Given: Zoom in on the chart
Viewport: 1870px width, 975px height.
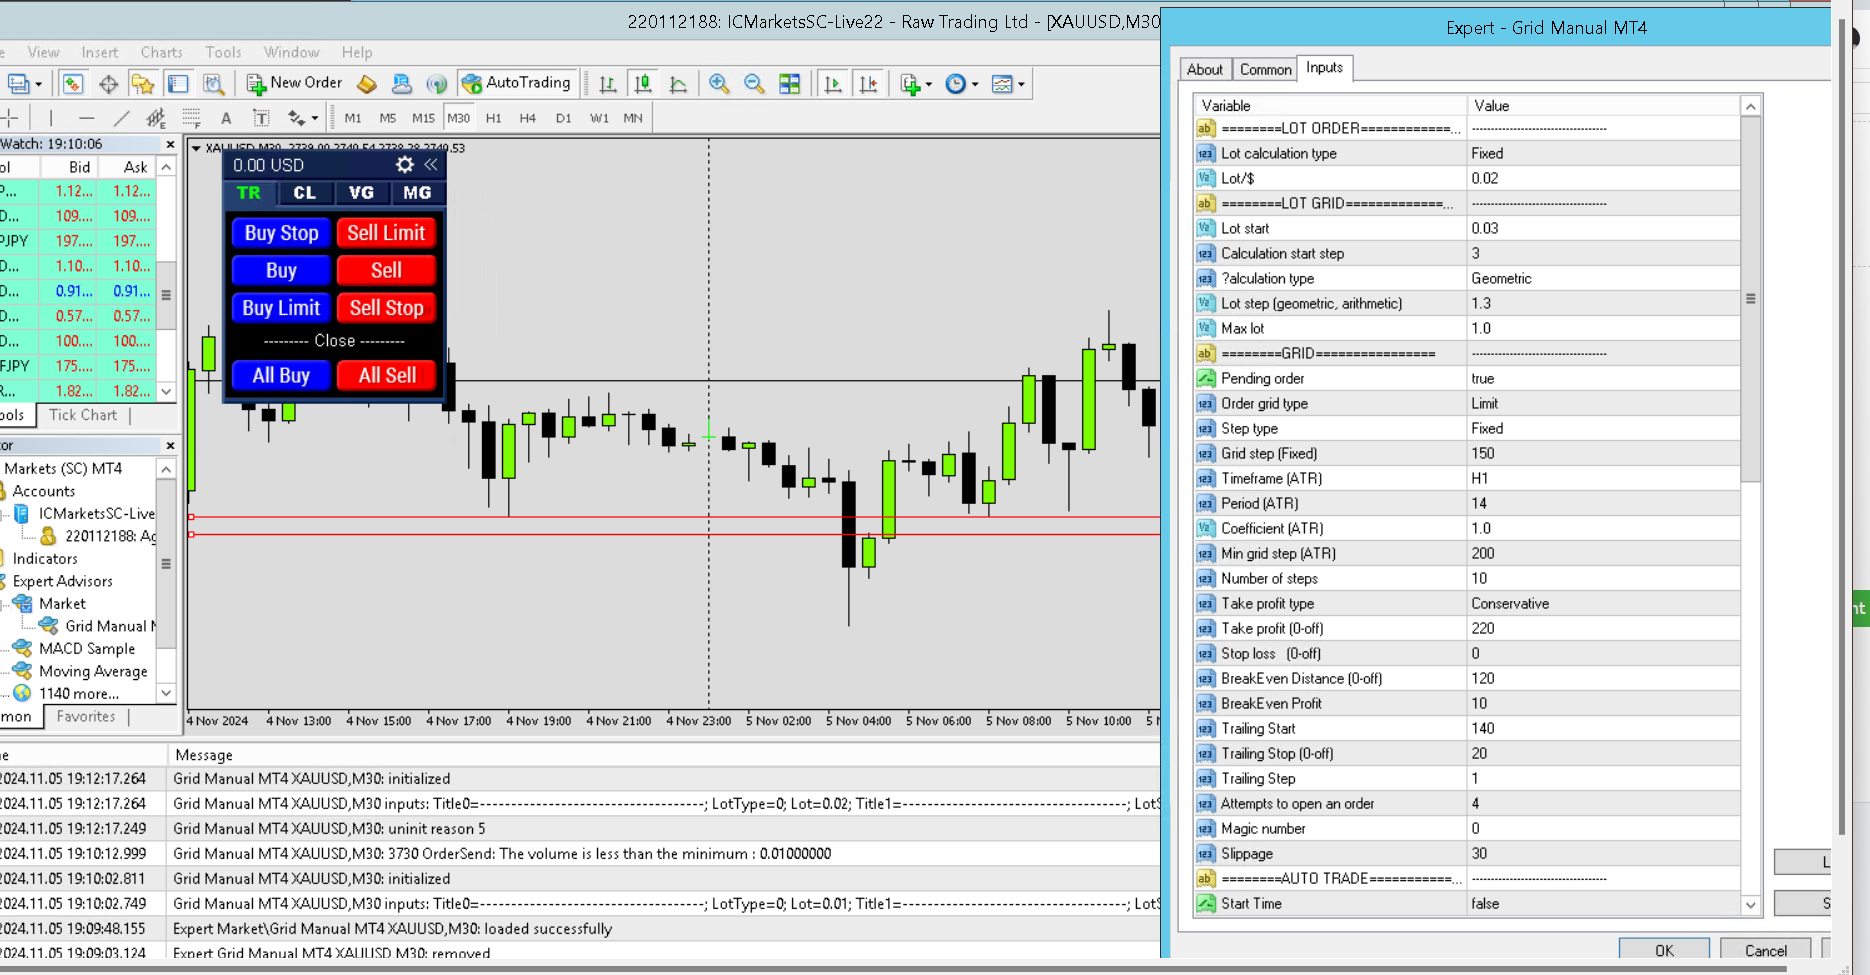Looking at the screenshot, I should click(x=718, y=83).
